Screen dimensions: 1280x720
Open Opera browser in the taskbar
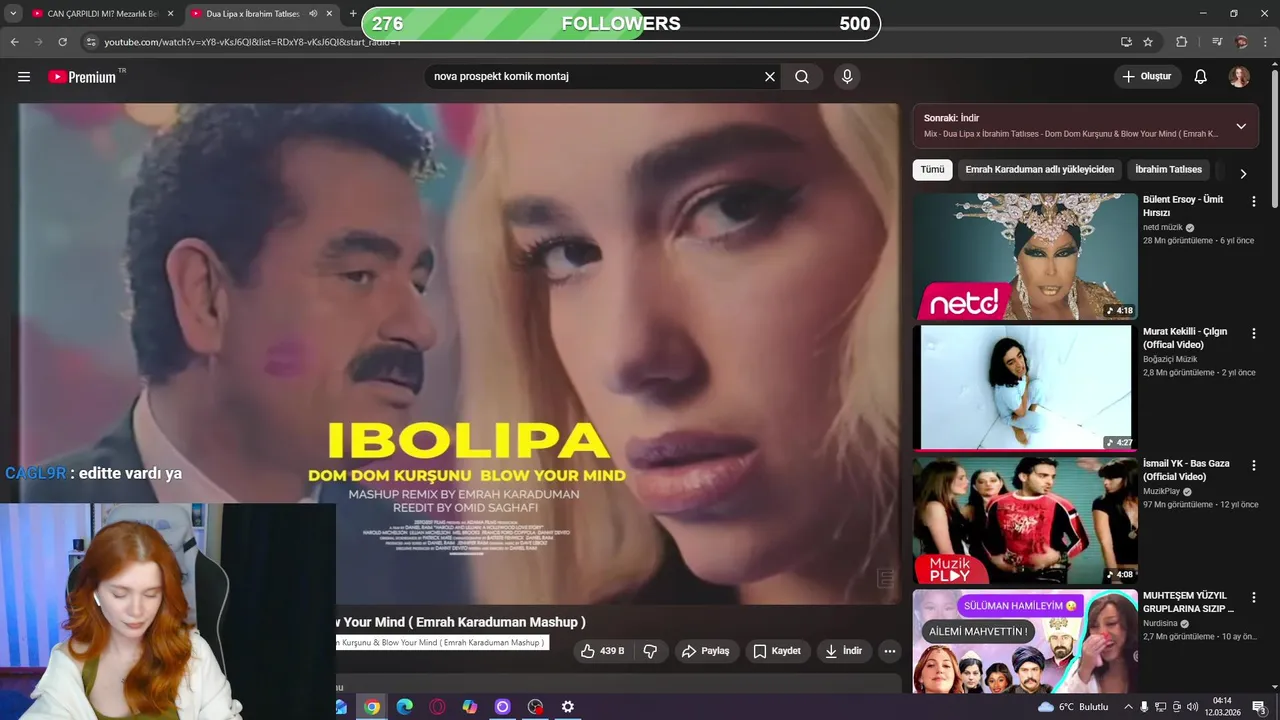pyautogui.click(x=437, y=707)
